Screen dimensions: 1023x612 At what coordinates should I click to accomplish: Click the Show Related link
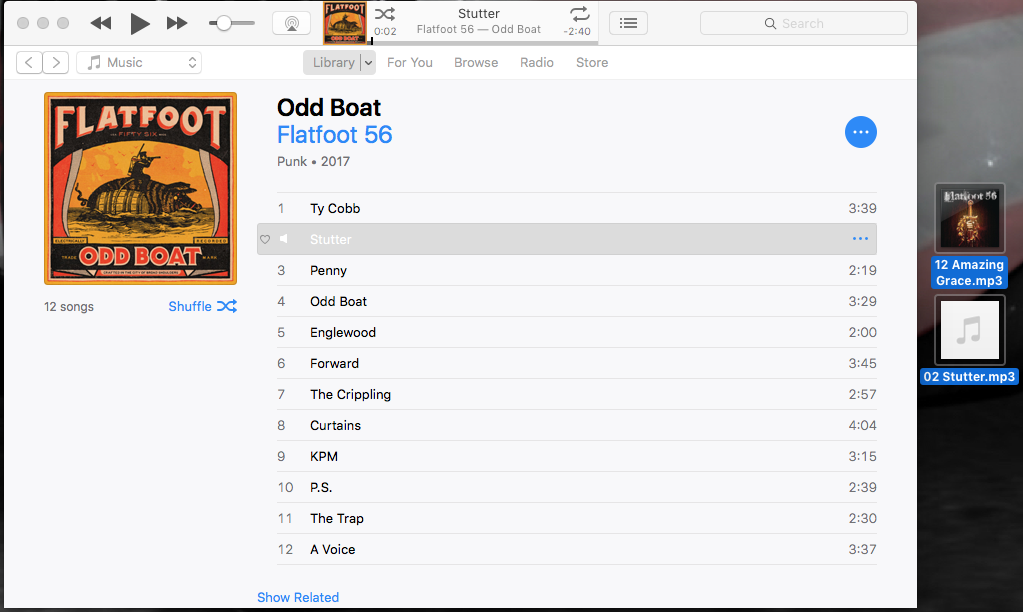(298, 598)
